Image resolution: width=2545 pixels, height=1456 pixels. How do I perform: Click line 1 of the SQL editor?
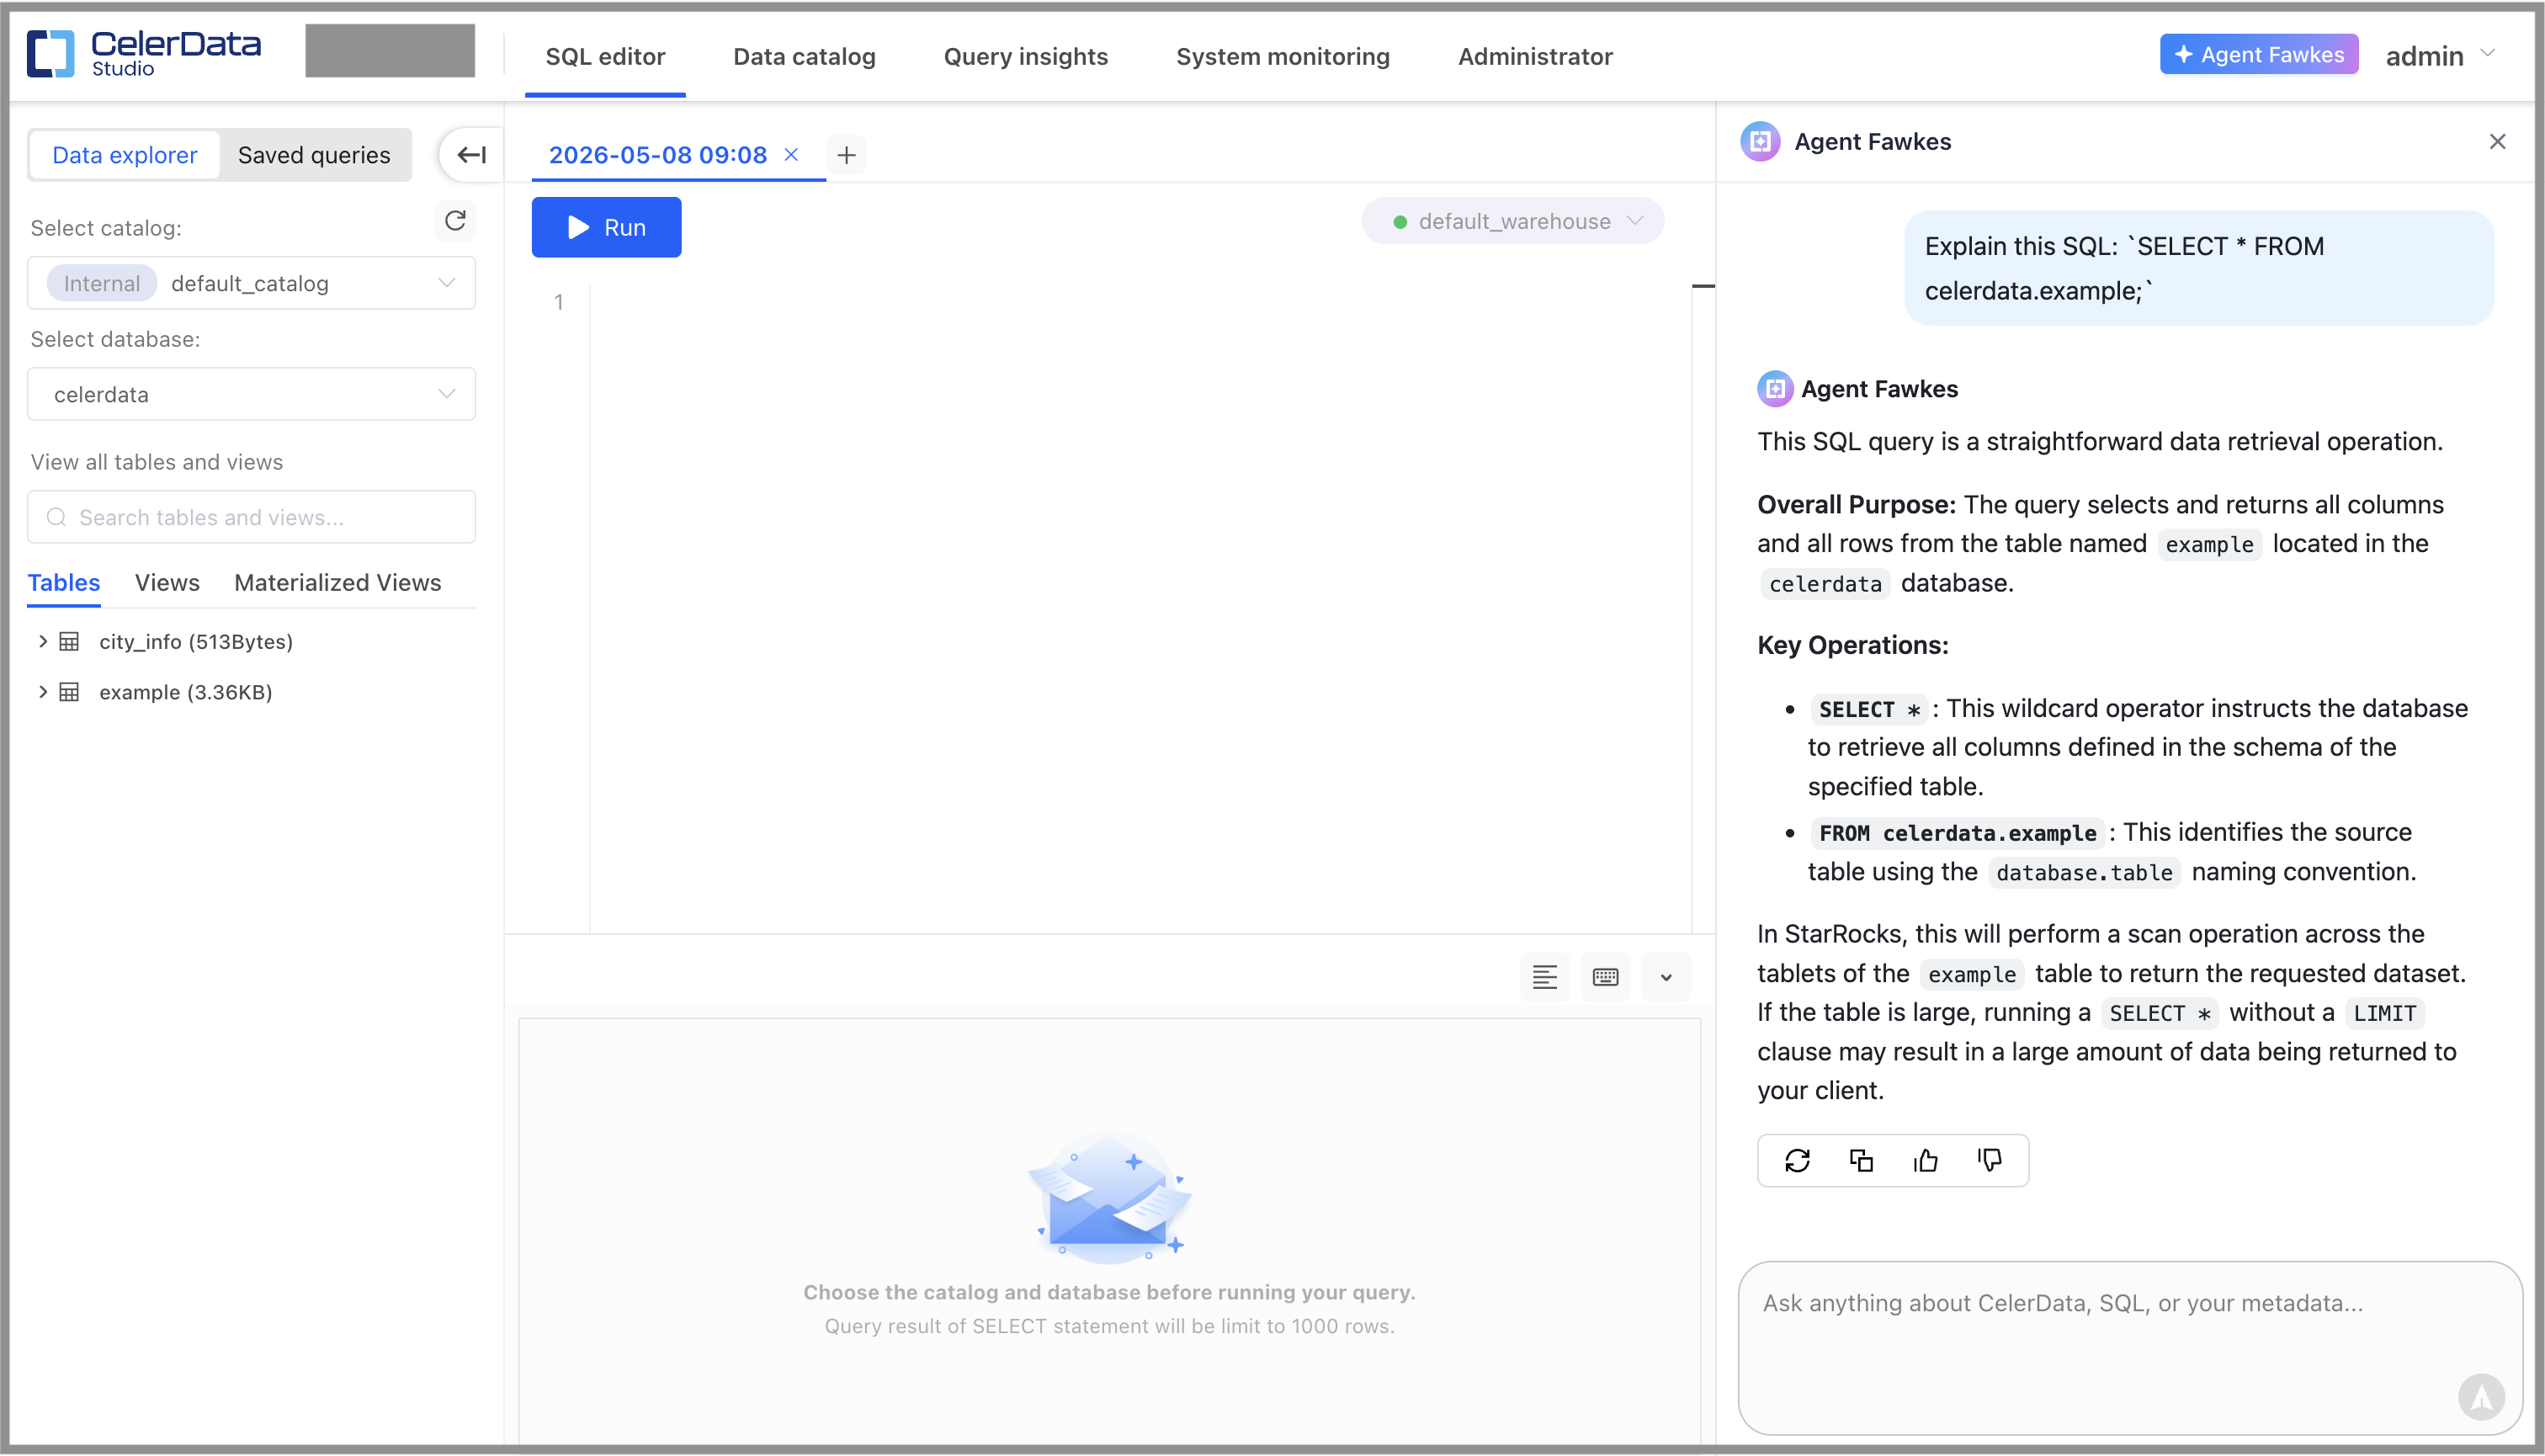(x=1140, y=302)
